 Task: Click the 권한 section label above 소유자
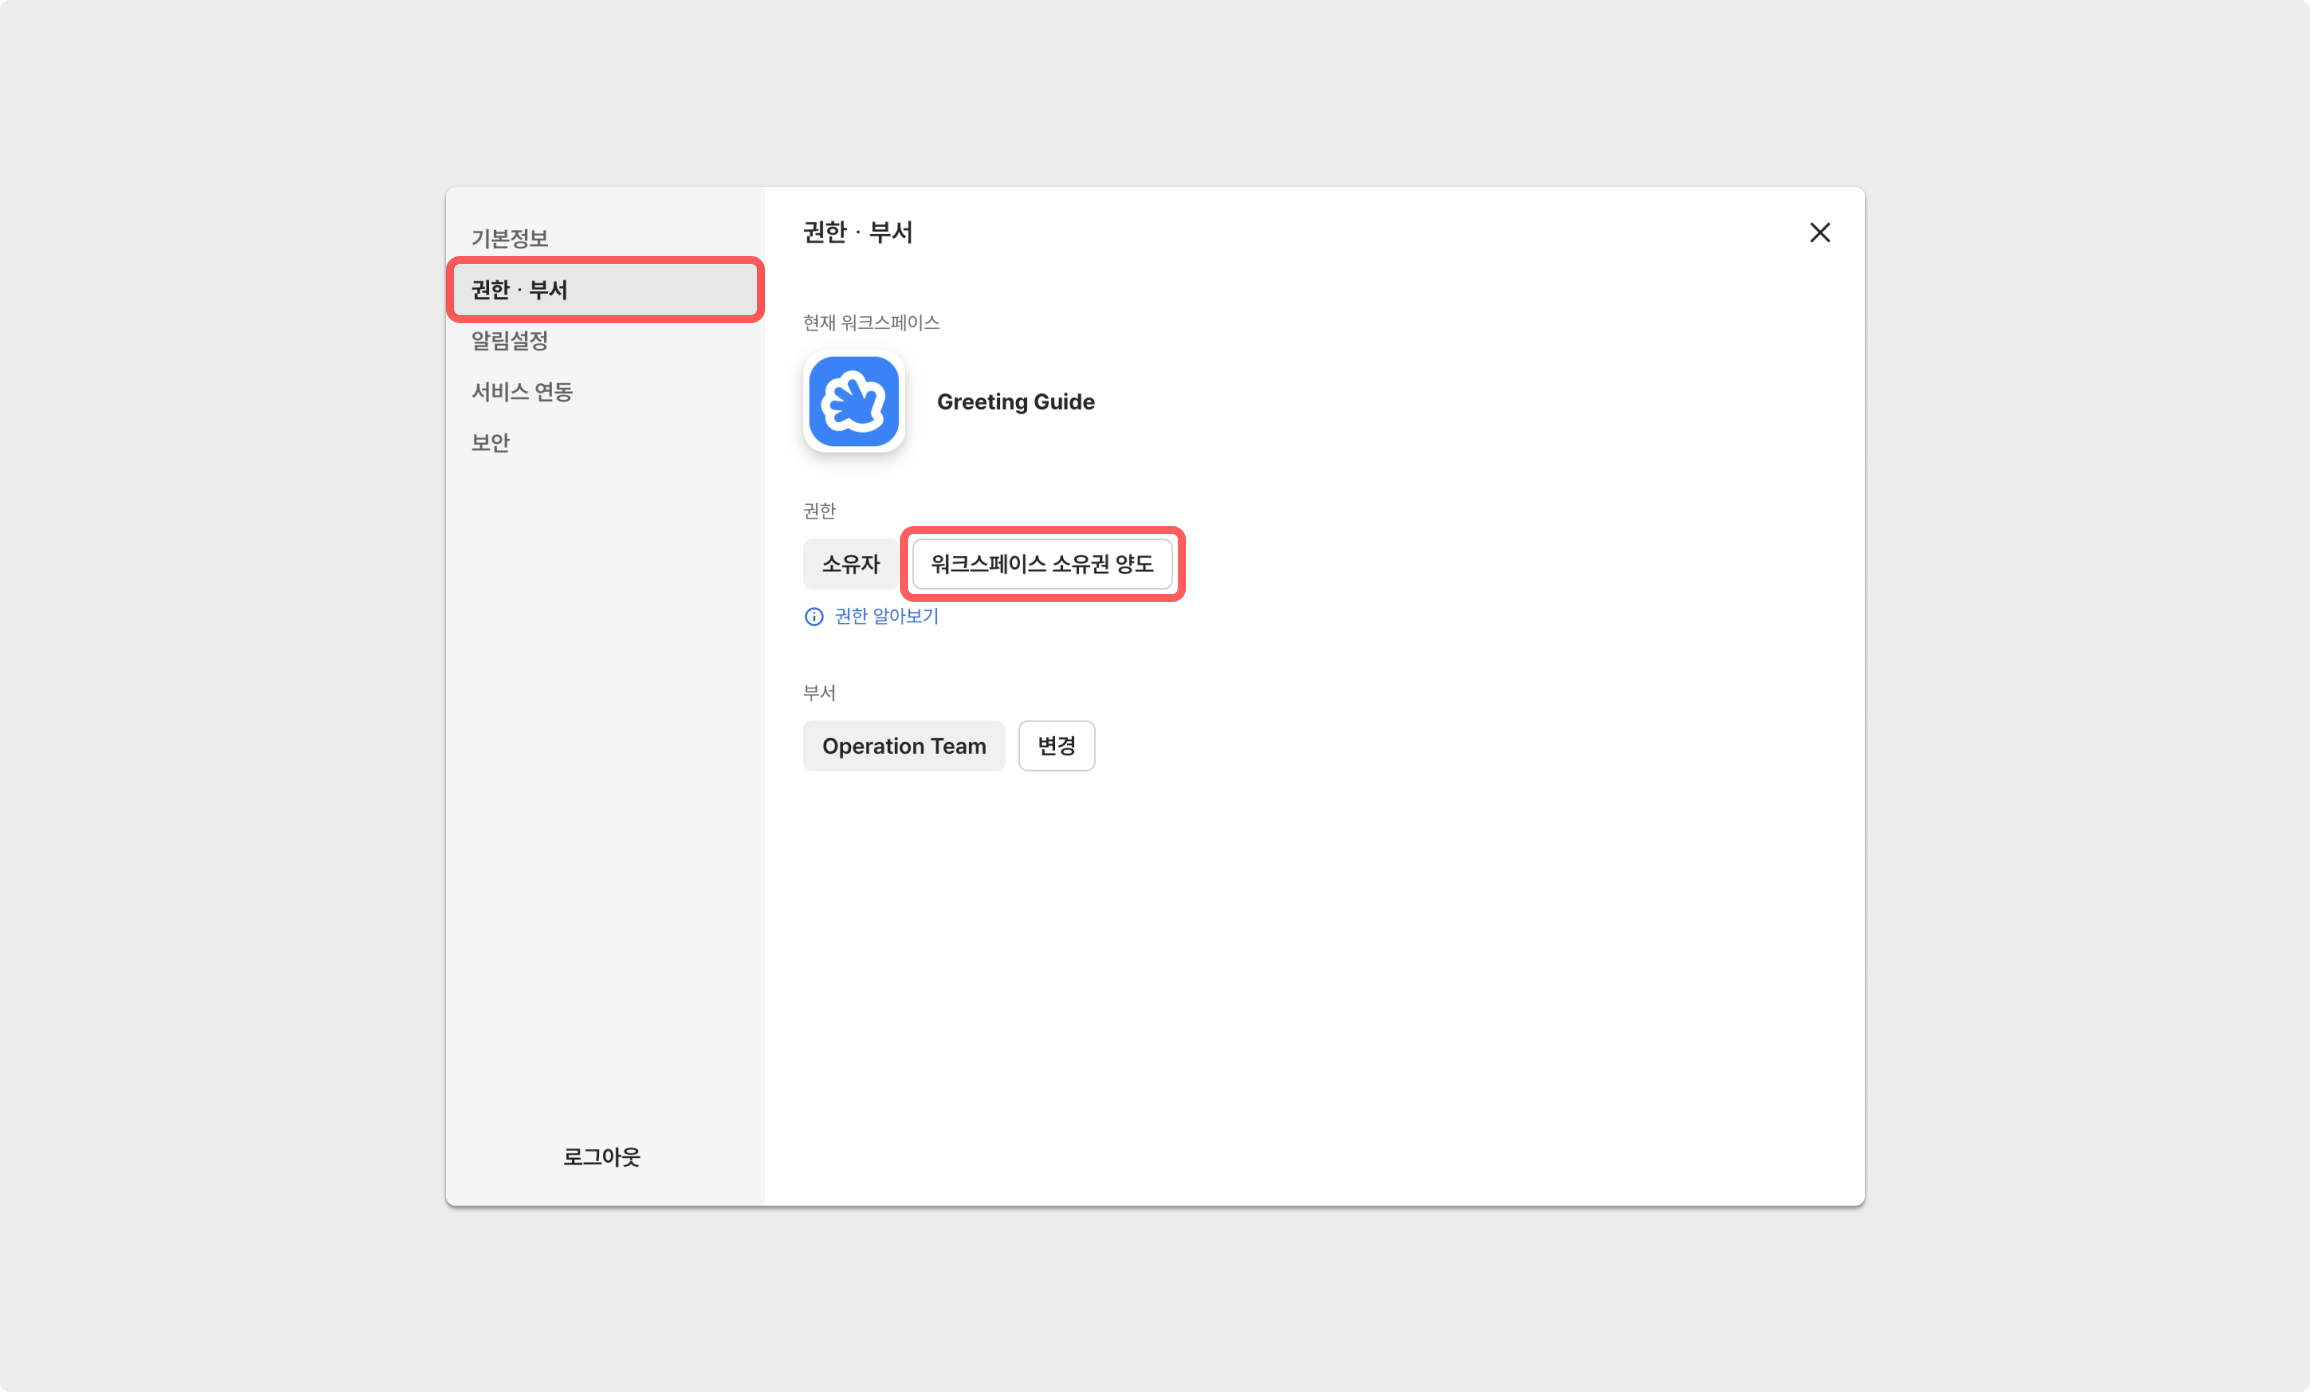[x=819, y=511]
